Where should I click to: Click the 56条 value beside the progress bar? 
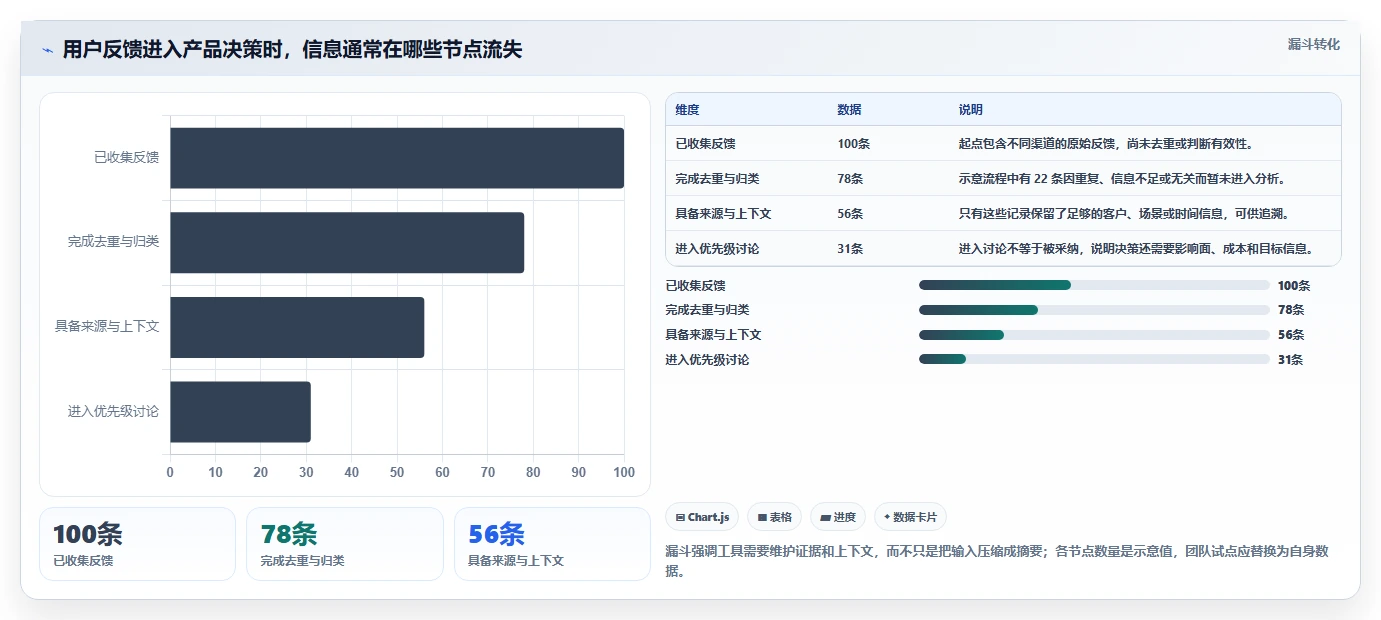click(1291, 335)
